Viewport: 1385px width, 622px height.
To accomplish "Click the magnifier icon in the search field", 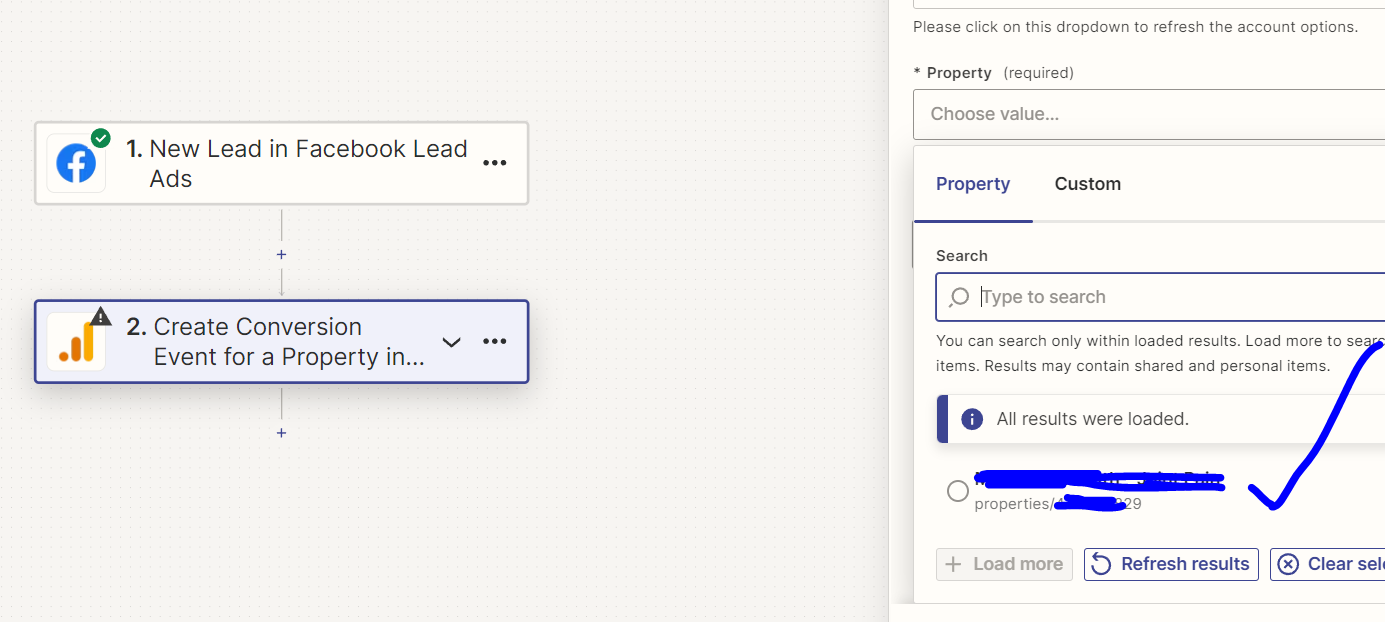I will pyautogui.click(x=959, y=297).
